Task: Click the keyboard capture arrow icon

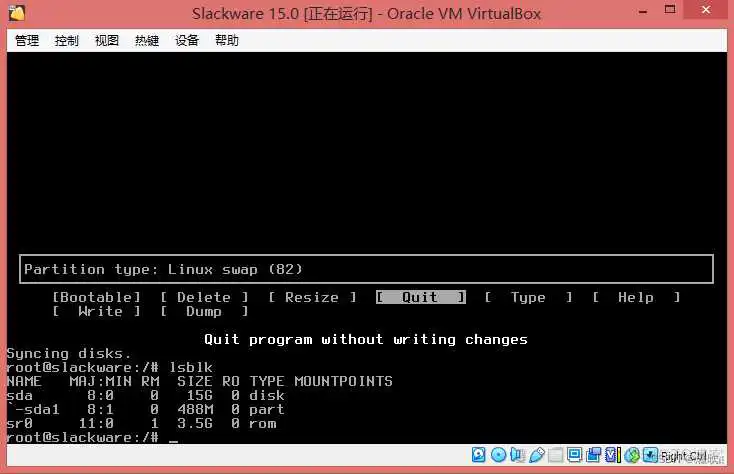Action: [x=650, y=454]
